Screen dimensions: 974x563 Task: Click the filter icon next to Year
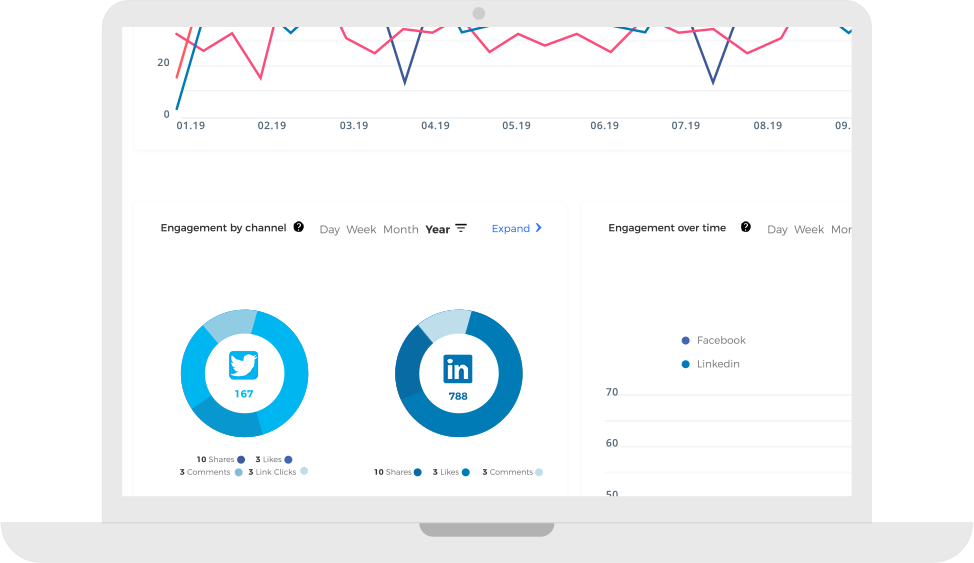[x=461, y=228]
